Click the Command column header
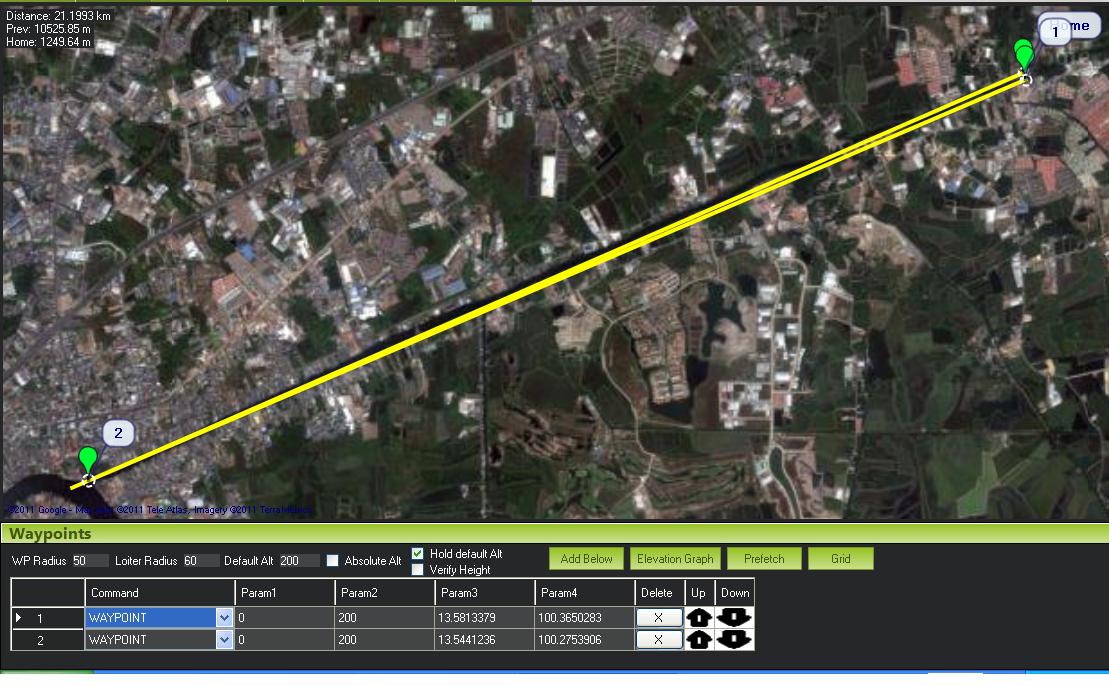This screenshot has height=686, width=1109. click(160, 593)
